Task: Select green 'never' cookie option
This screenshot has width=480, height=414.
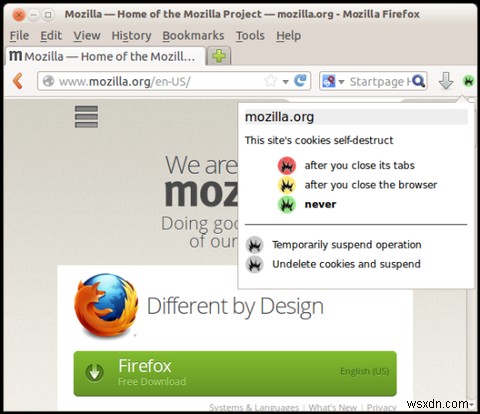Action: pyautogui.click(x=307, y=204)
